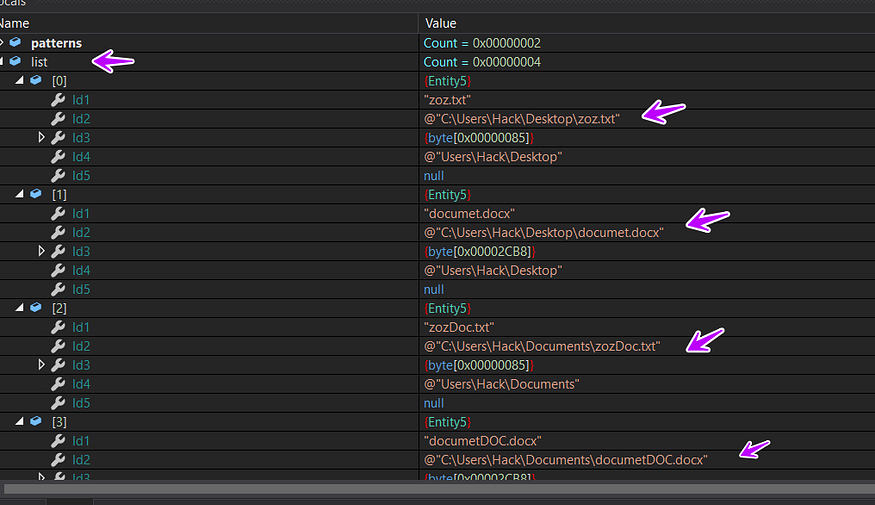Click the cube icon beside patterns
Image resolution: width=875 pixels, height=505 pixels.
(16, 42)
